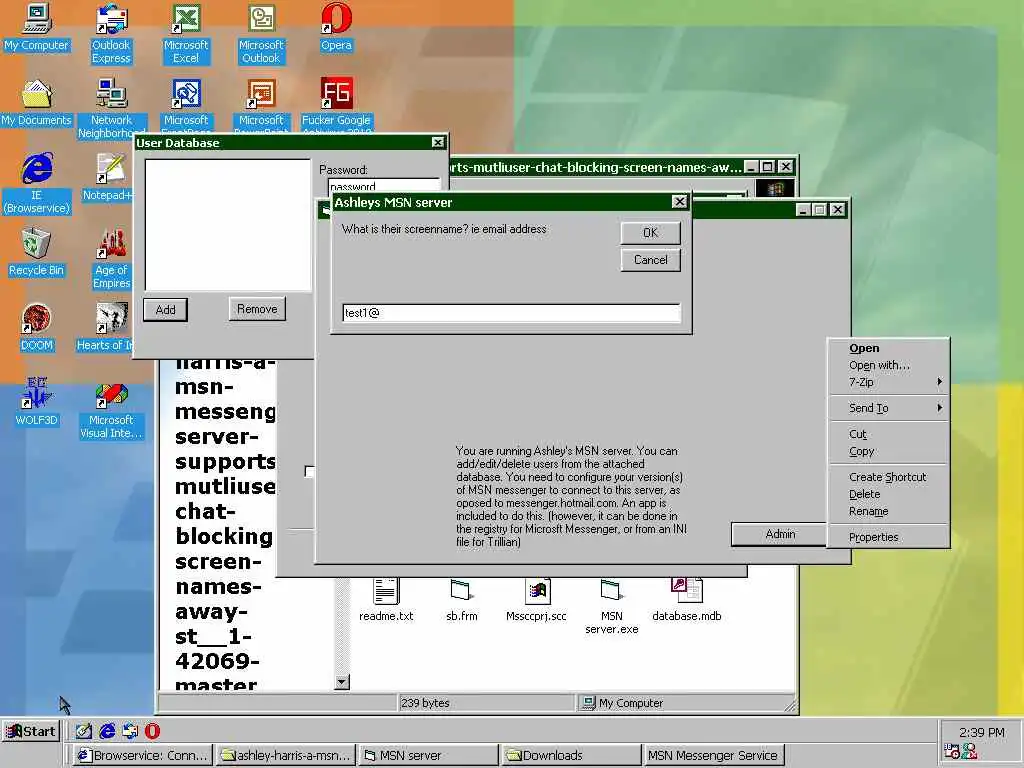Select the Hearts of Iron shortcut
Image resolution: width=1024 pixels, height=768 pixels.
point(106,328)
